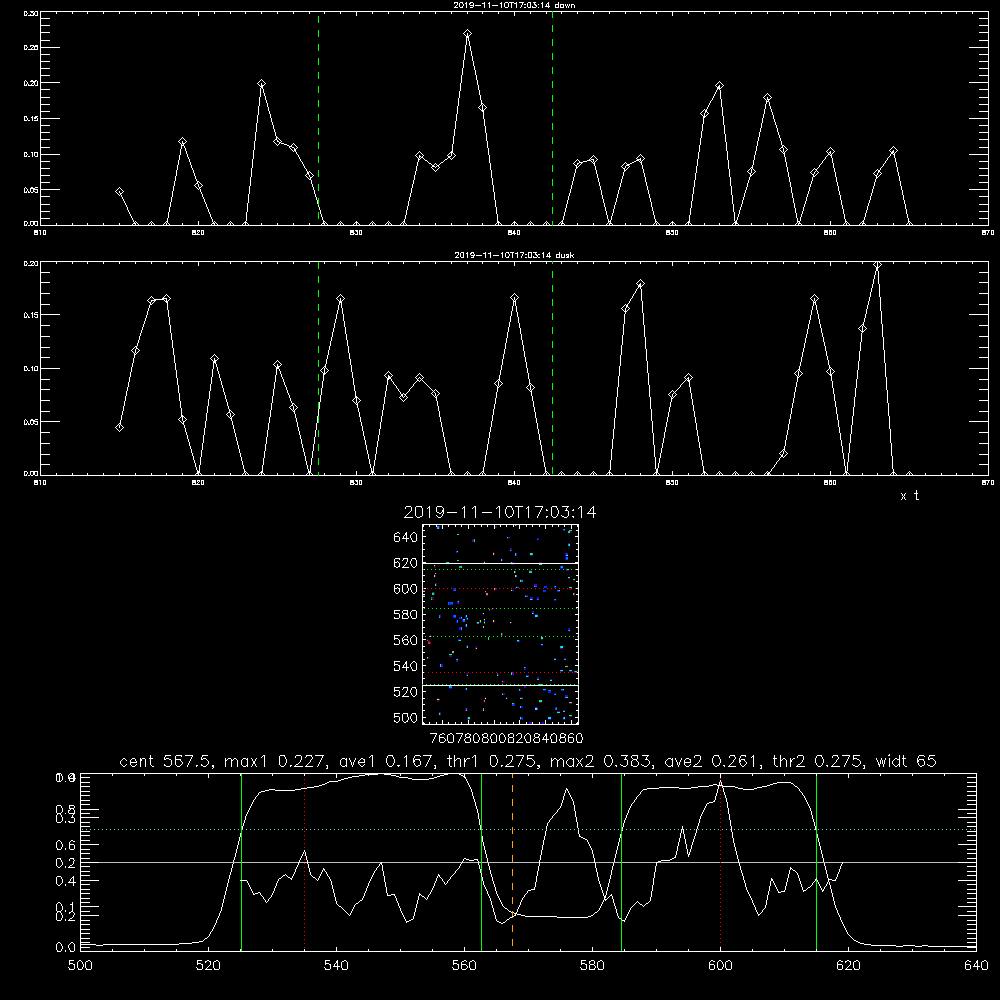Select the dawn plot diamond peak at x=819
Viewport: 1000px width, 1000px height.
tap(182, 142)
